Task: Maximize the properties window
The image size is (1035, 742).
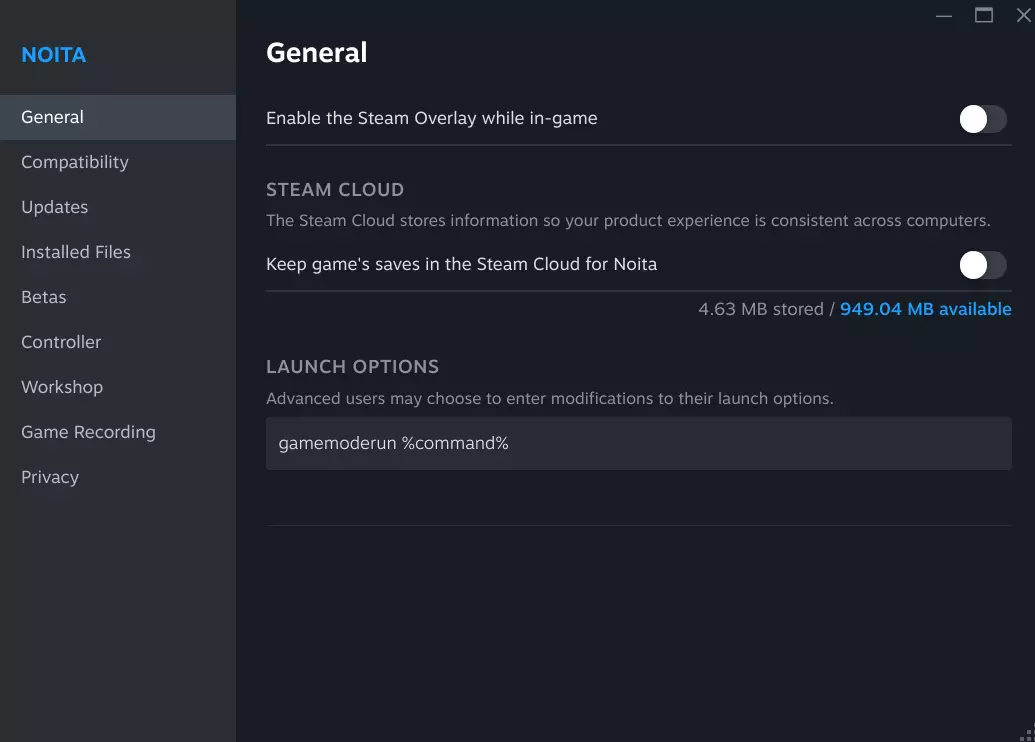Action: click(984, 15)
